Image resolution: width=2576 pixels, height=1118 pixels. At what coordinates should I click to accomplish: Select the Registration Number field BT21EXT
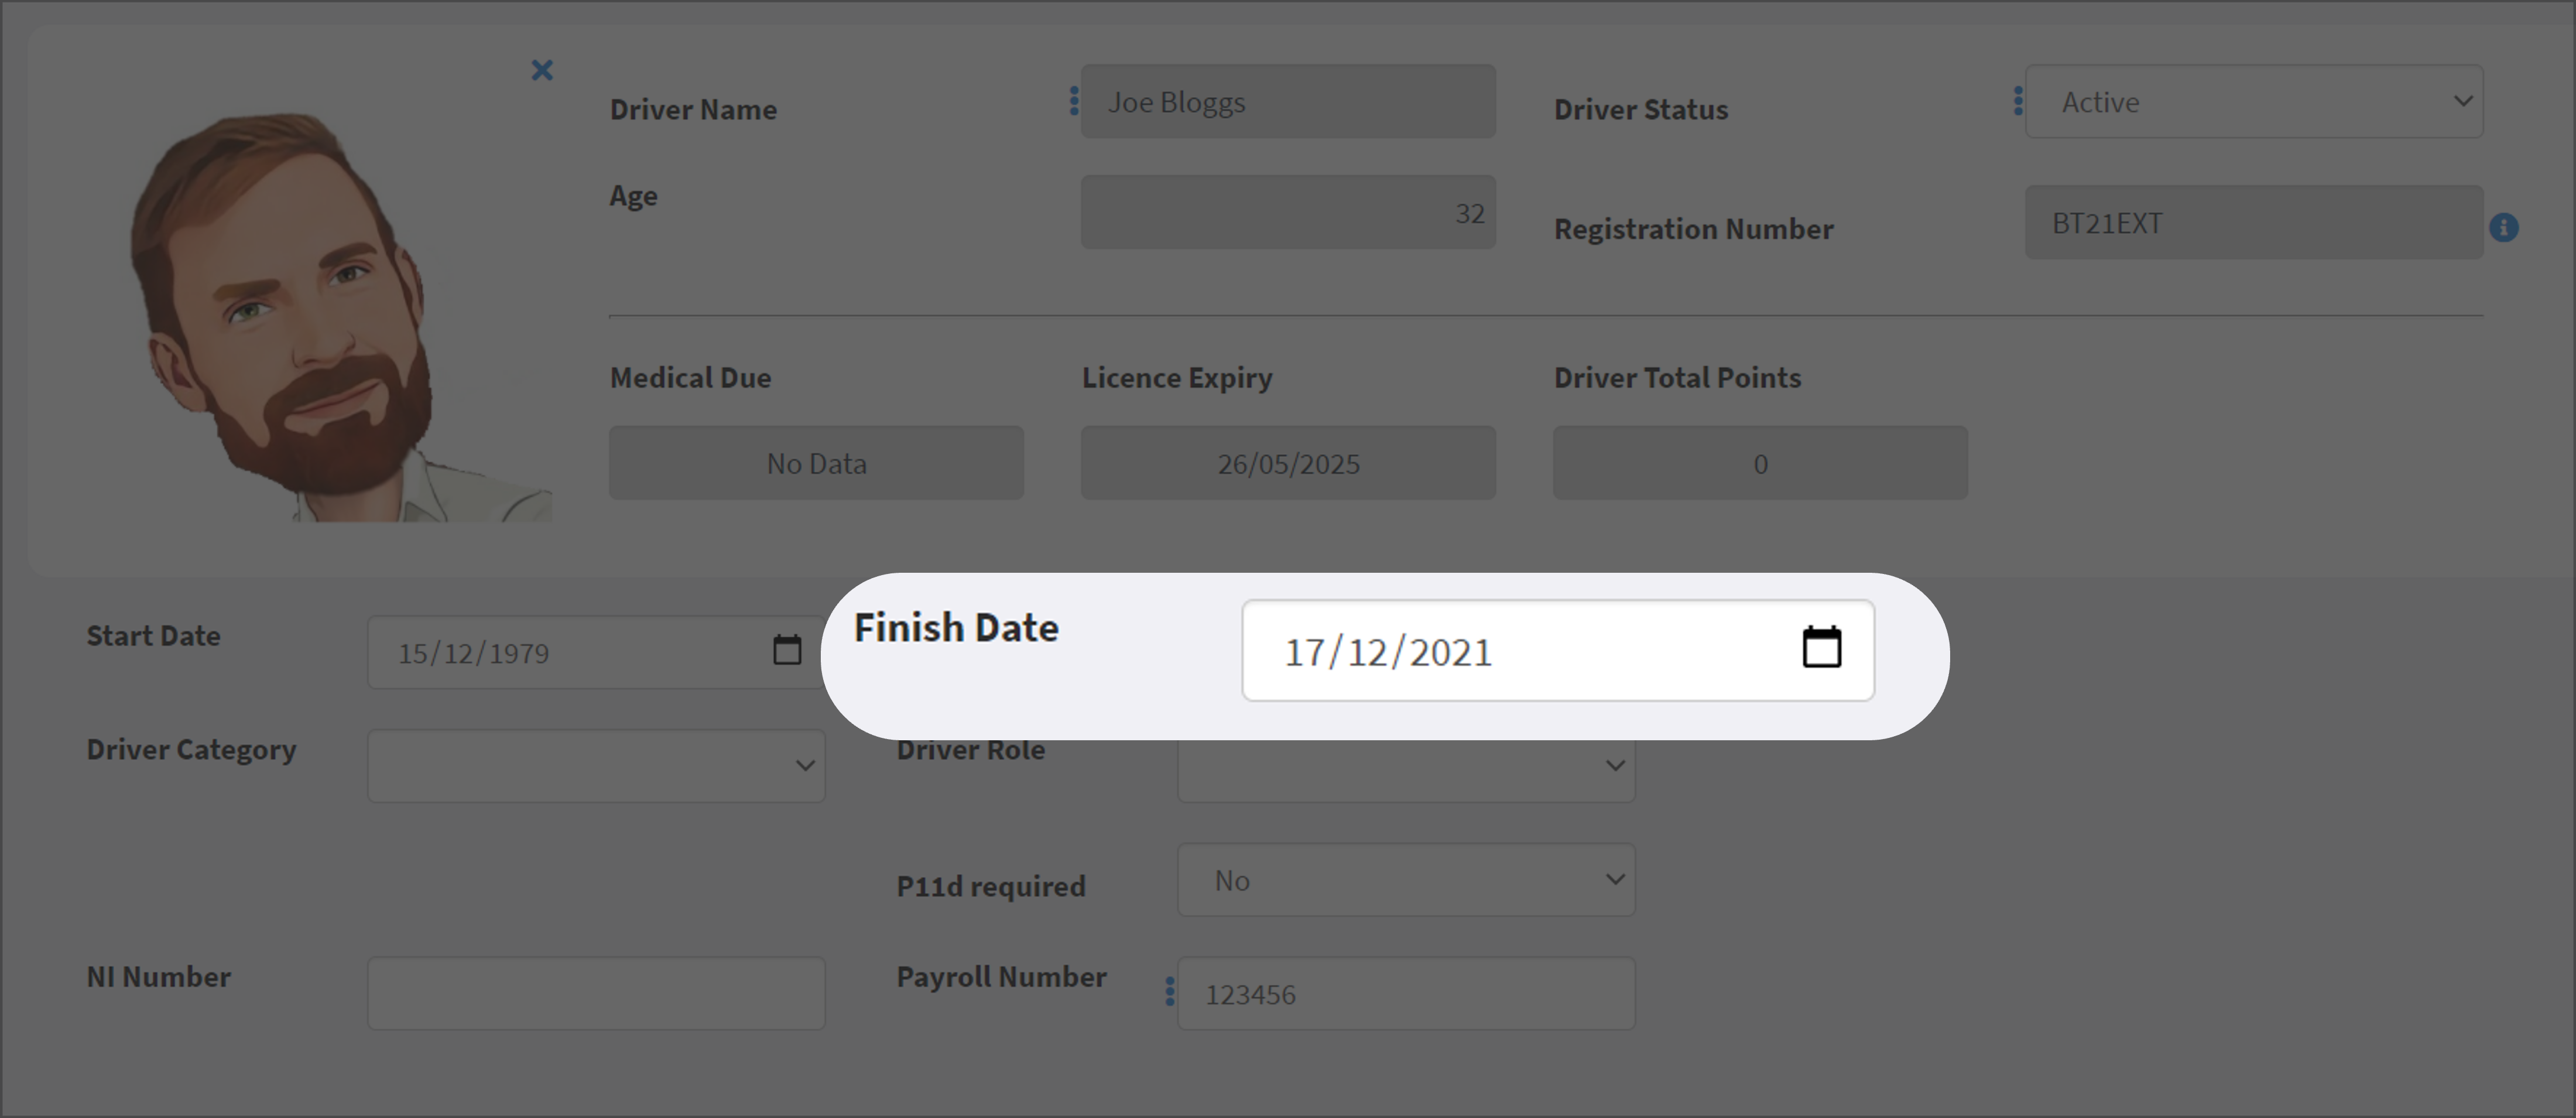tap(2254, 223)
